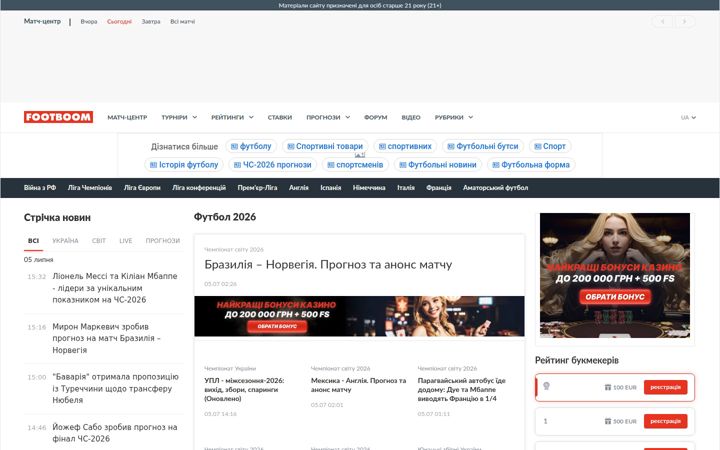Click реєстрація button for 500 EUR bookmaker
This screenshot has height=450, width=720.
tap(665, 421)
